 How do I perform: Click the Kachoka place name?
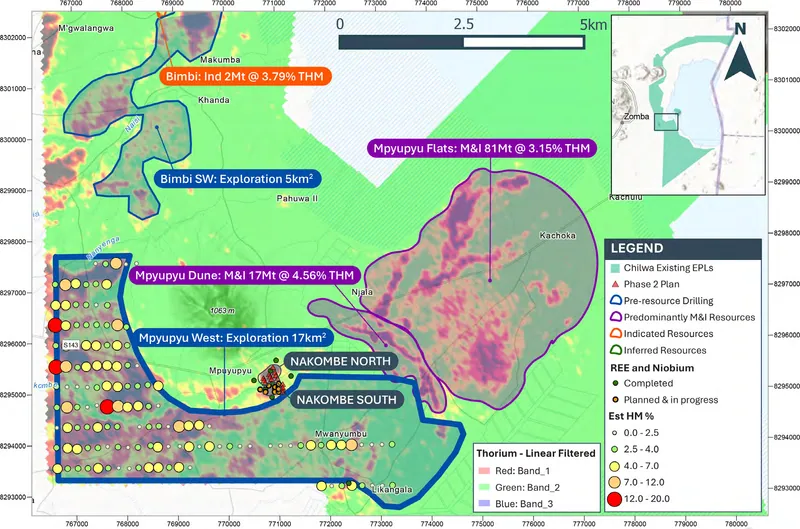click(558, 235)
